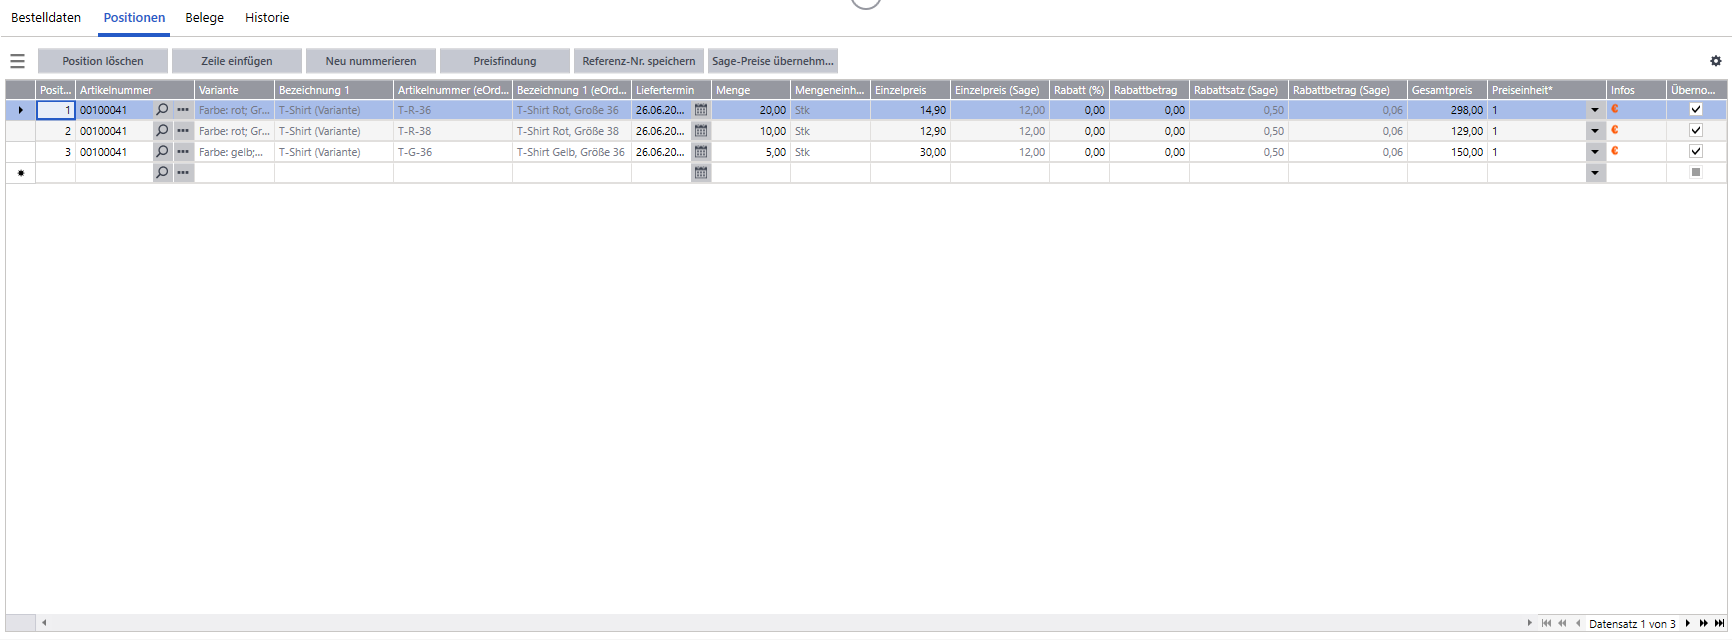Expand Preiseinheit dropdown in position 1 row
This screenshot has height=640, width=1732.
[x=1595, y=110]
